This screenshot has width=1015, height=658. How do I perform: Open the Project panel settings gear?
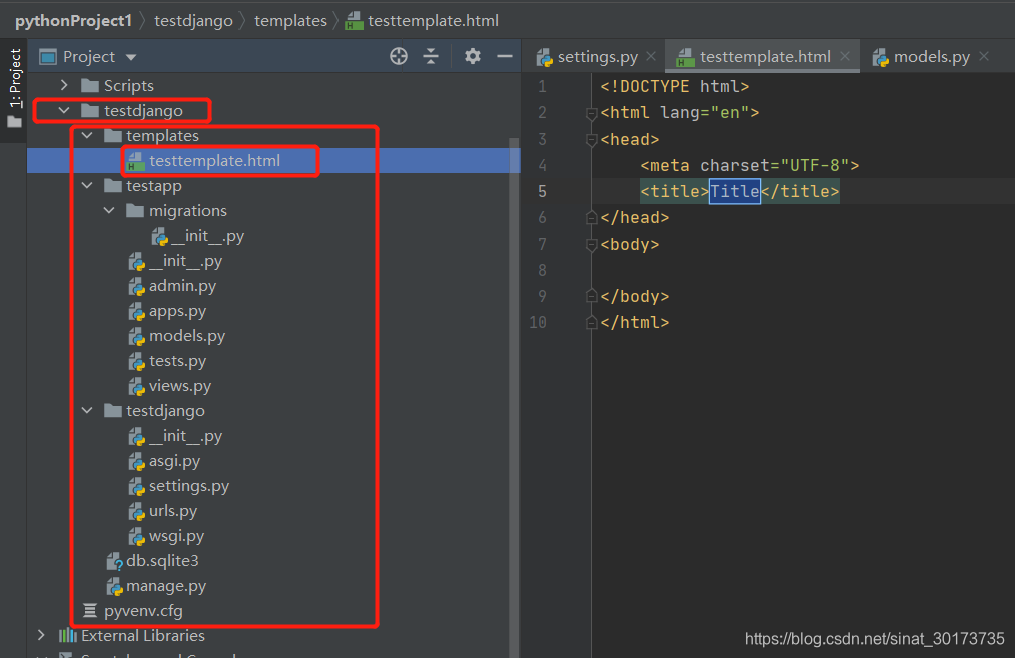point(471,56)
